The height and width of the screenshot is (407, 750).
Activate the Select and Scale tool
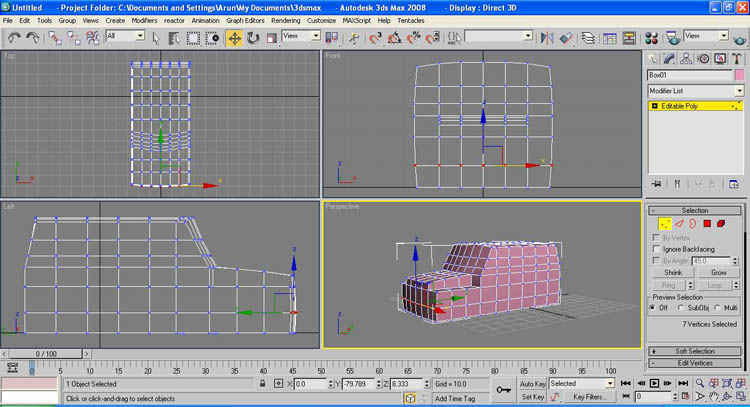(x=272, y=38)
